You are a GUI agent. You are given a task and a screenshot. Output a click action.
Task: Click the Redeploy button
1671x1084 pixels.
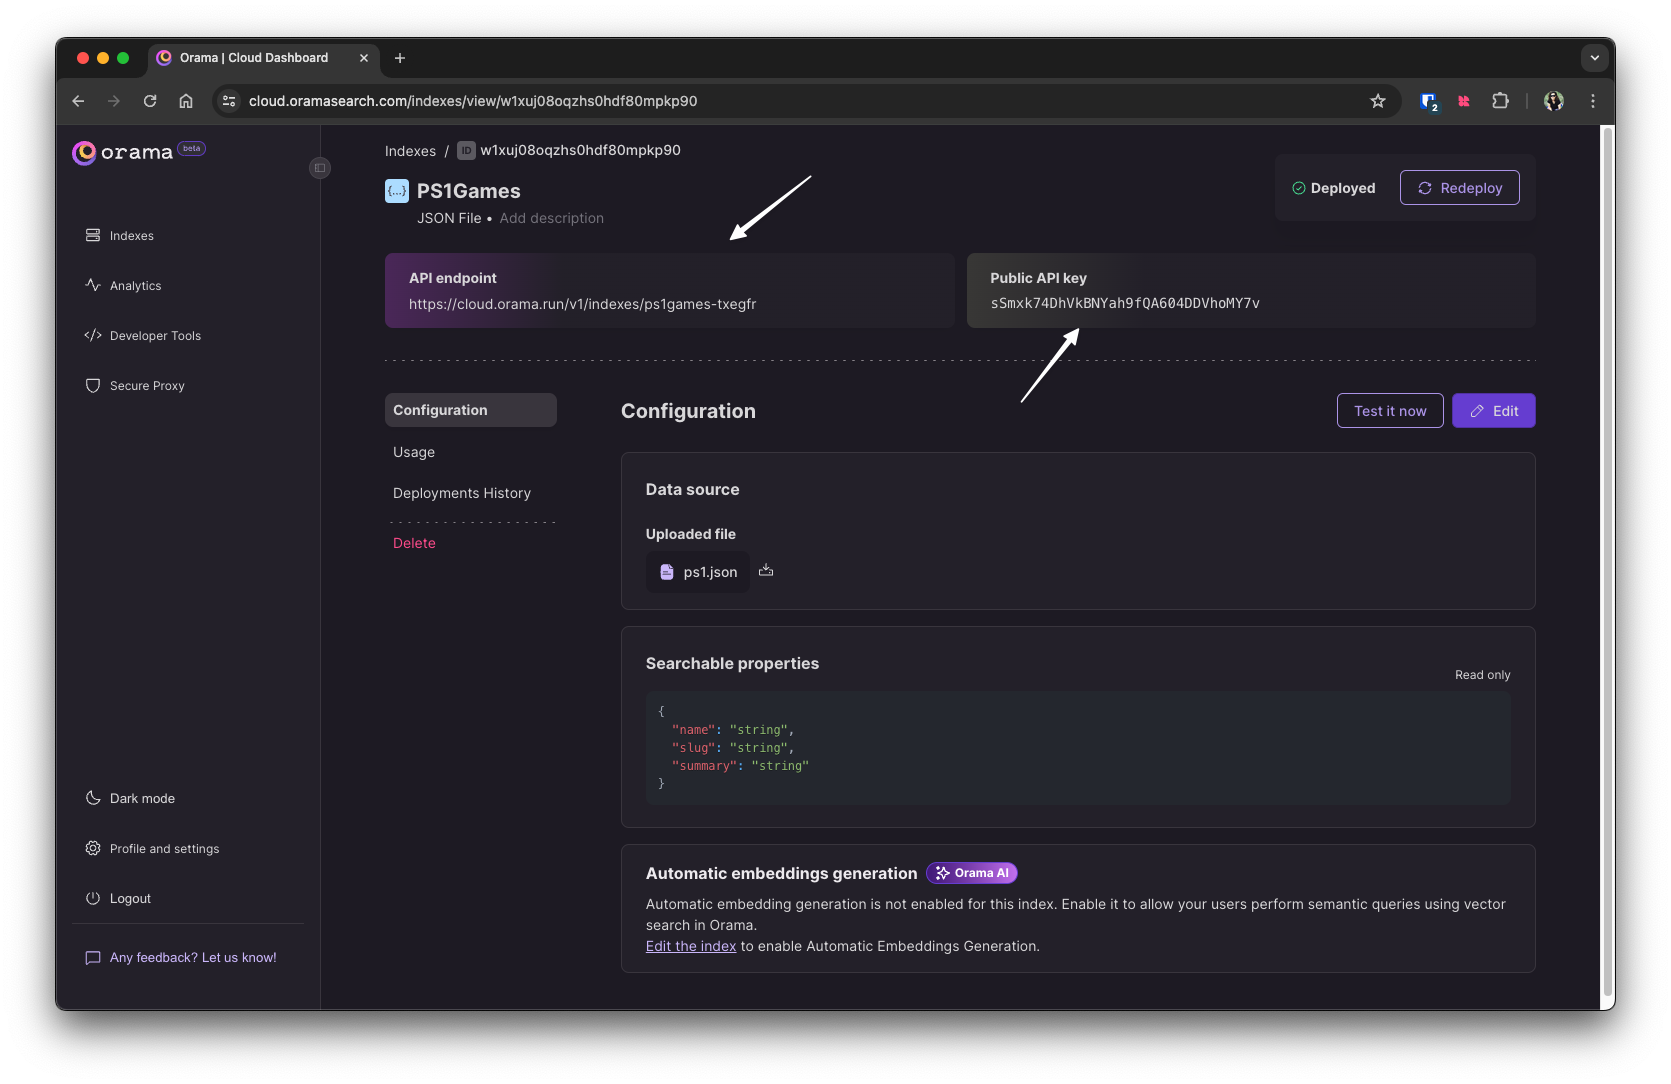1460,188
